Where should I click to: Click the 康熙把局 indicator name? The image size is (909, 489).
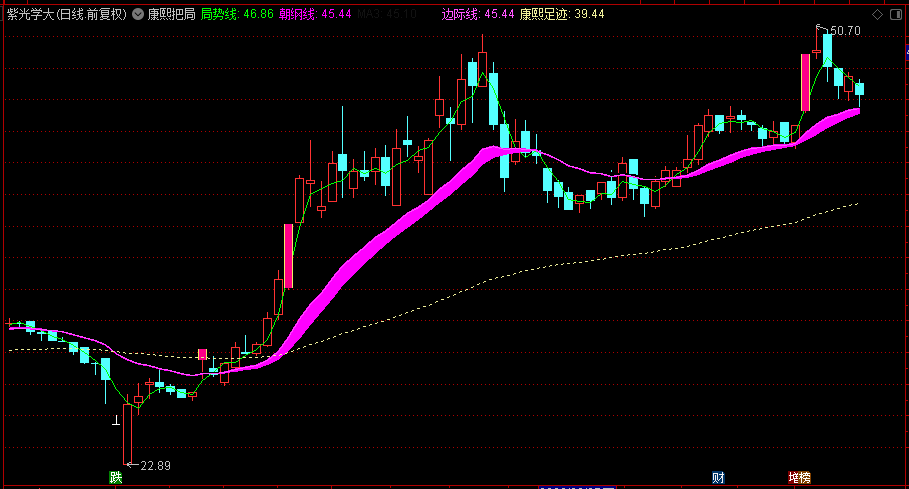[x=172, y=14]
